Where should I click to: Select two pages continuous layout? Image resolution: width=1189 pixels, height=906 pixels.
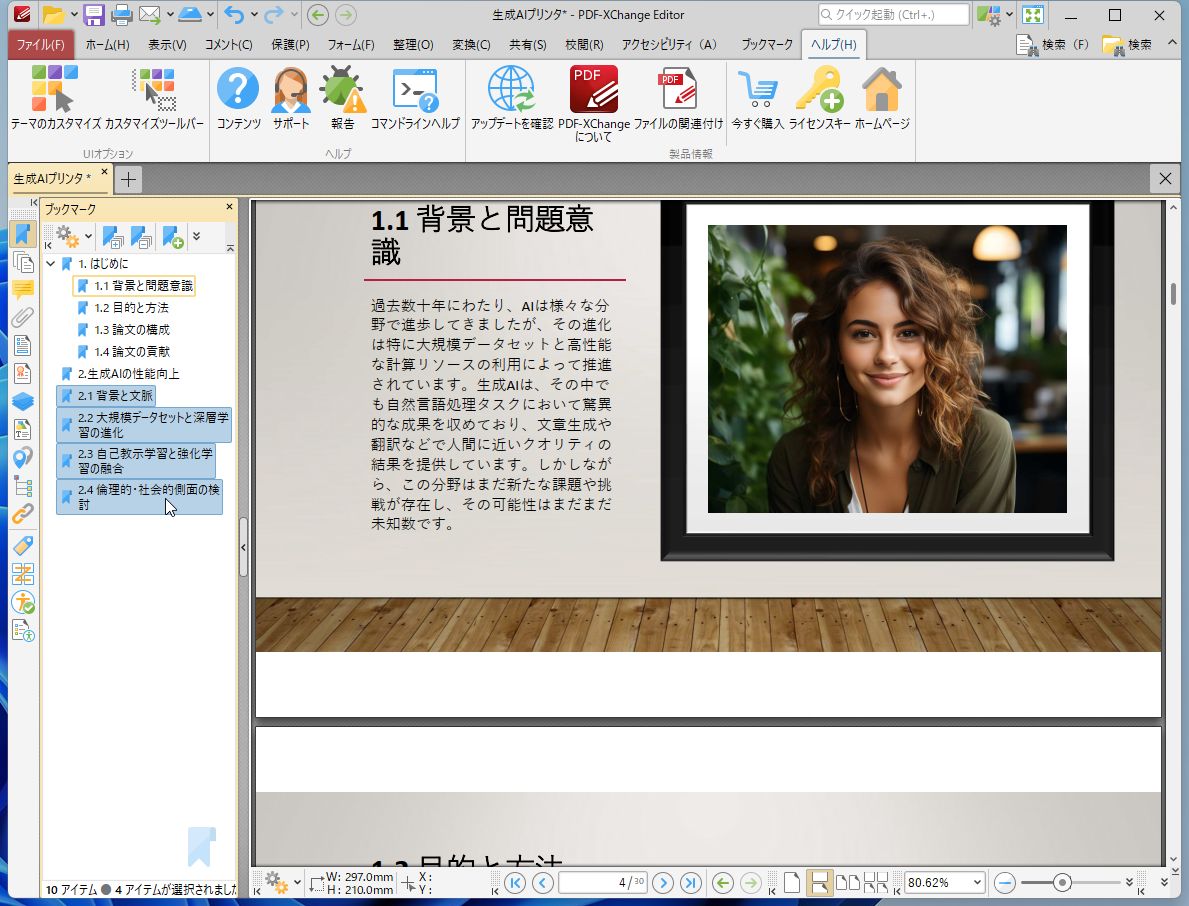(876, 882)
